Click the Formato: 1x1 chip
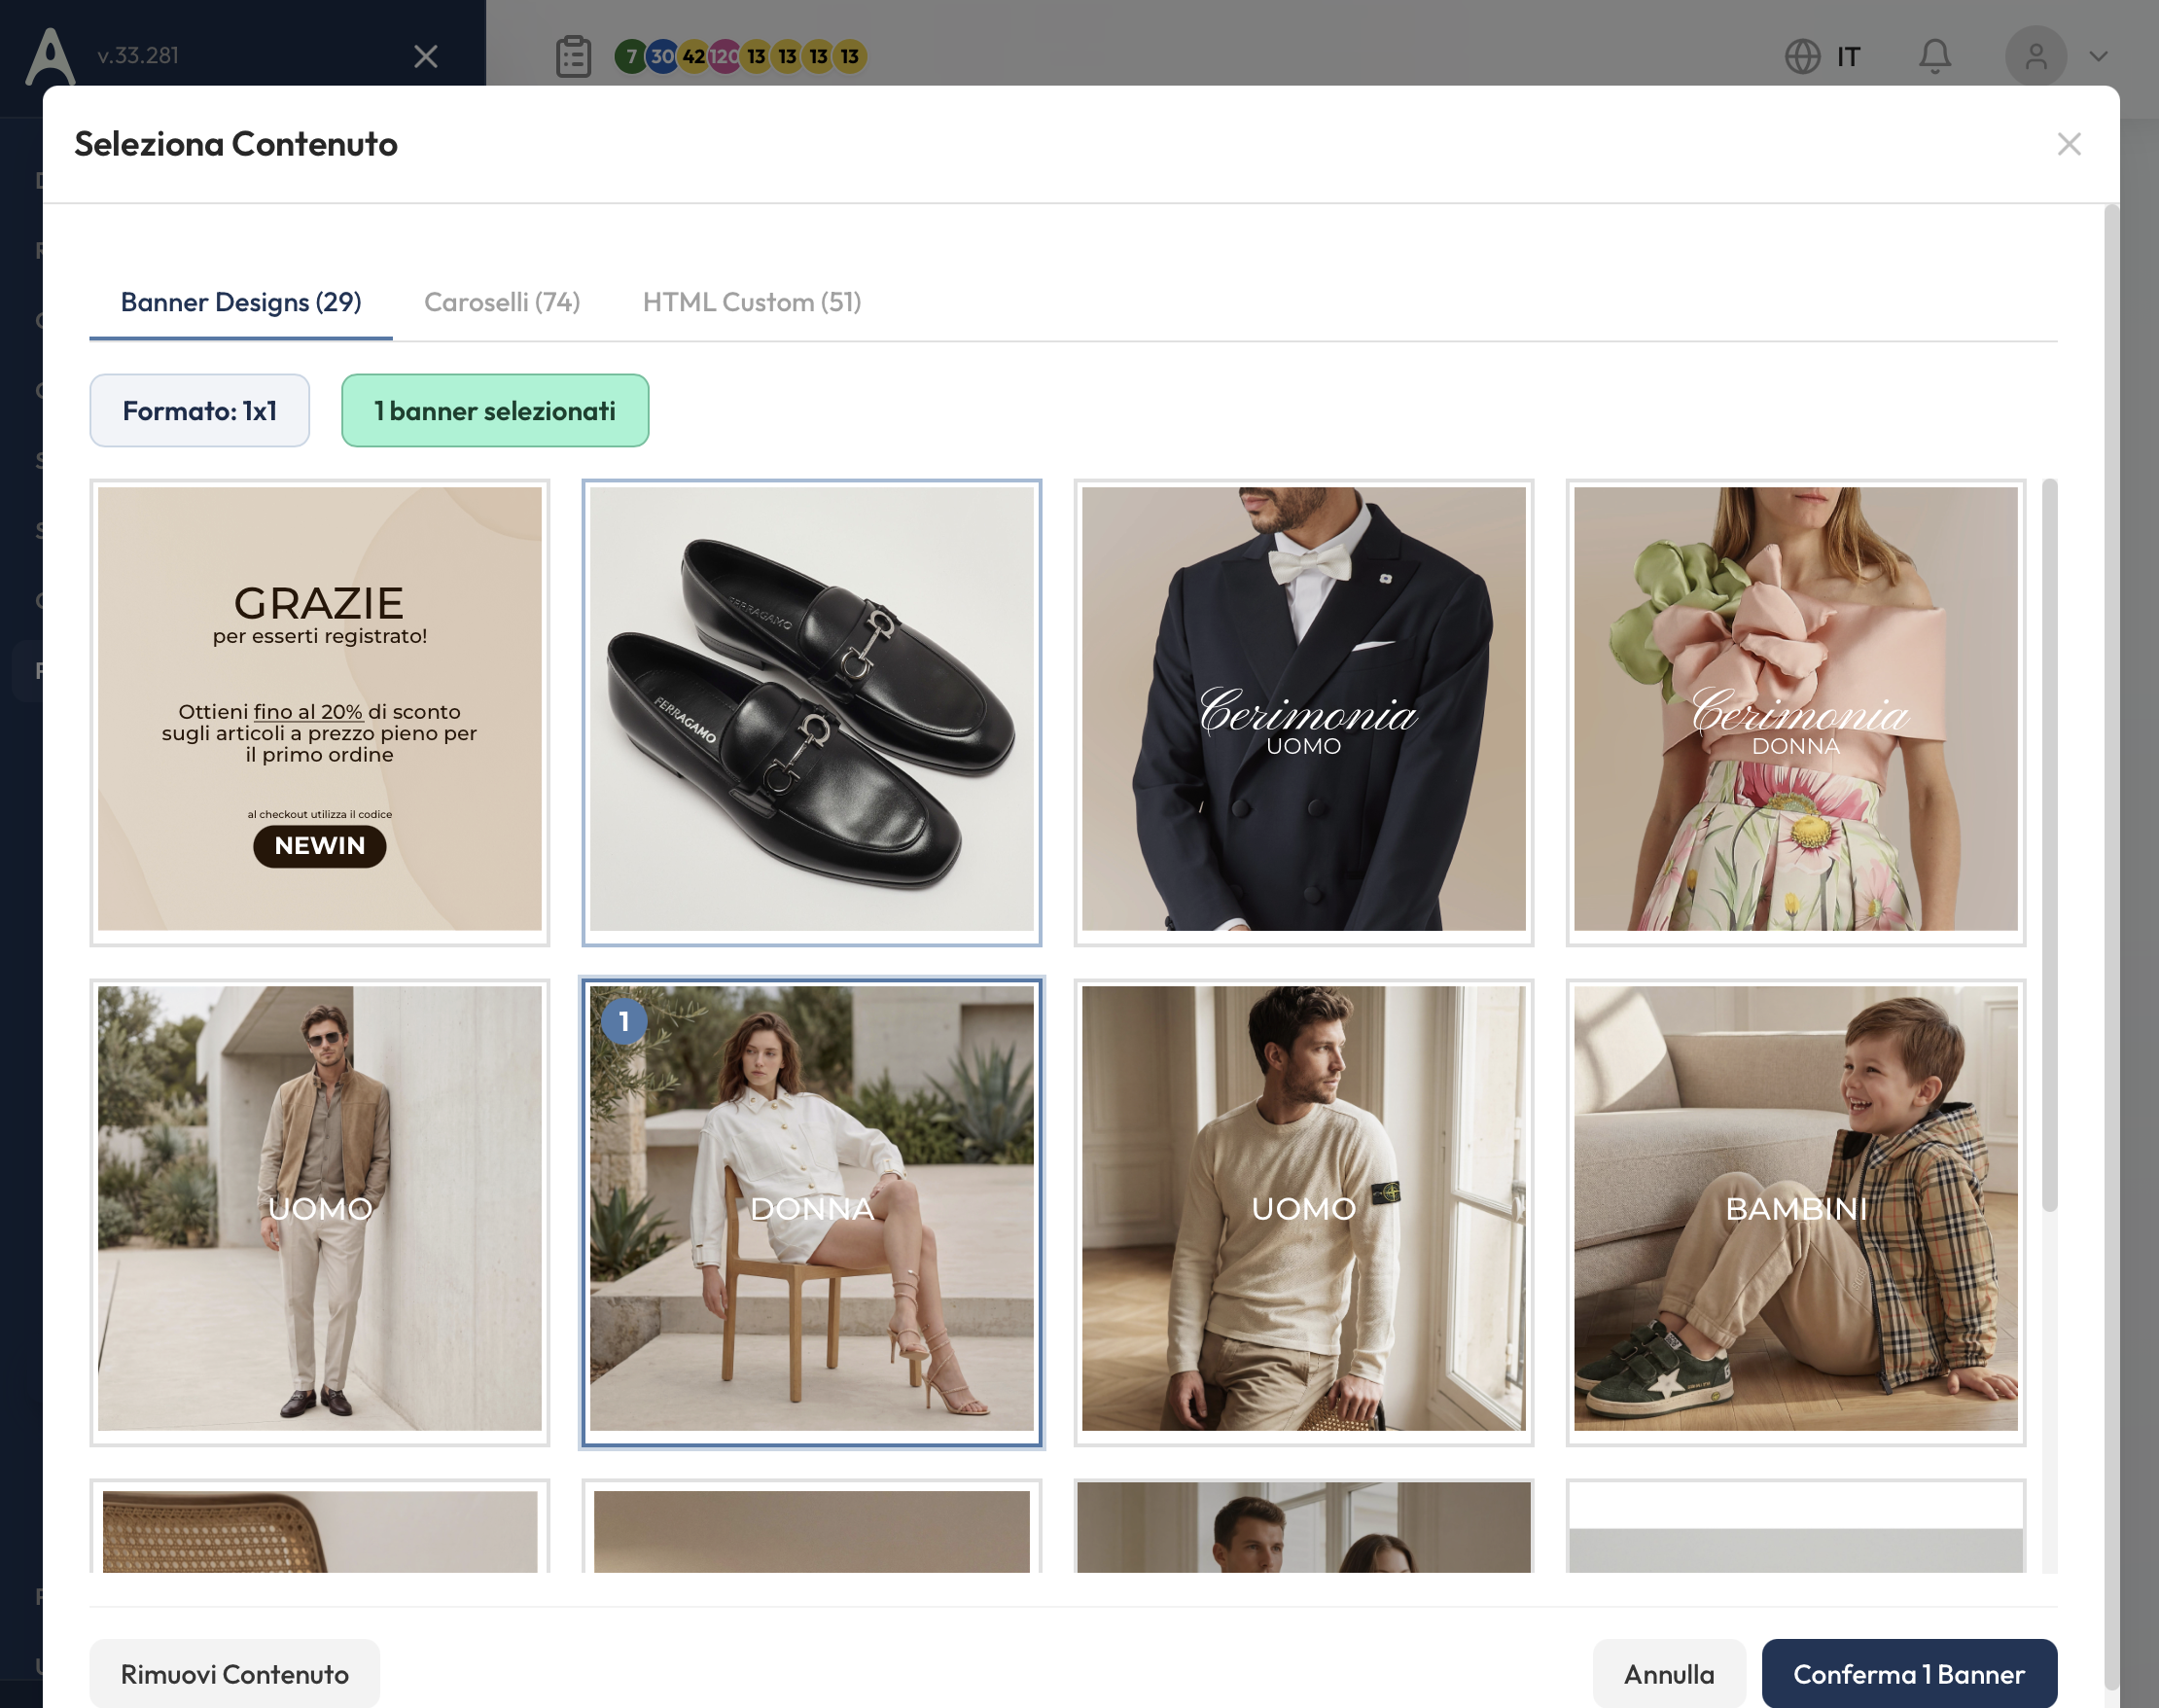This screenshot has width=2159, height=1708. 200,411
